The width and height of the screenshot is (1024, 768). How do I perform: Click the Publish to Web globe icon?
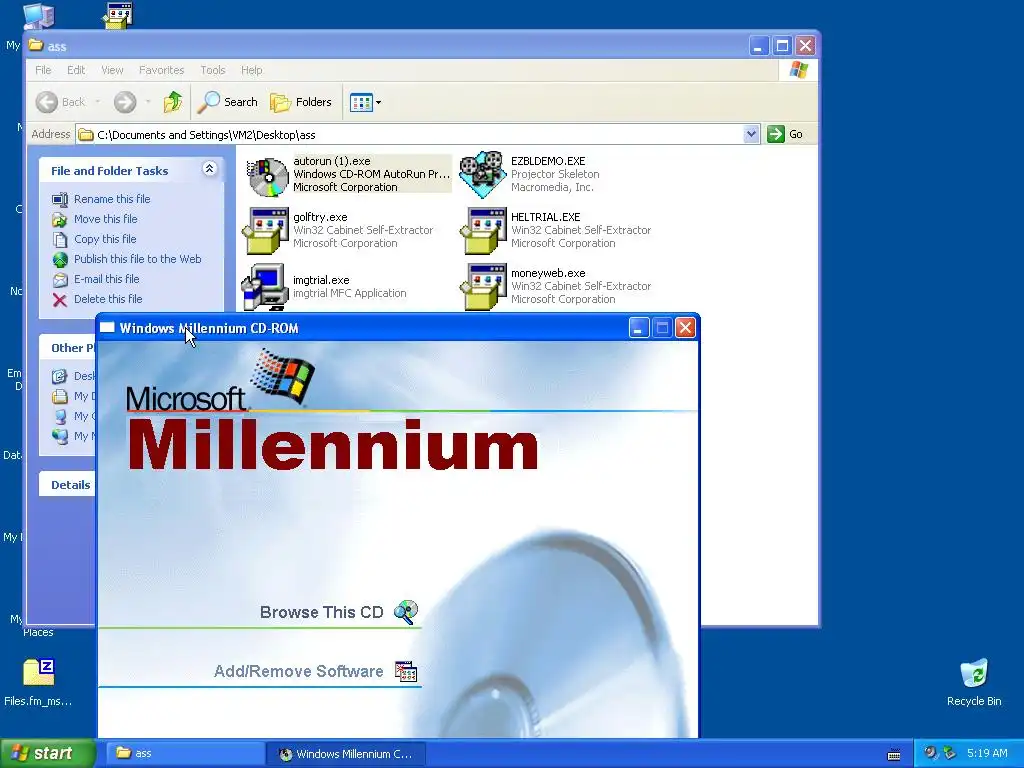(x=60, y=260)
